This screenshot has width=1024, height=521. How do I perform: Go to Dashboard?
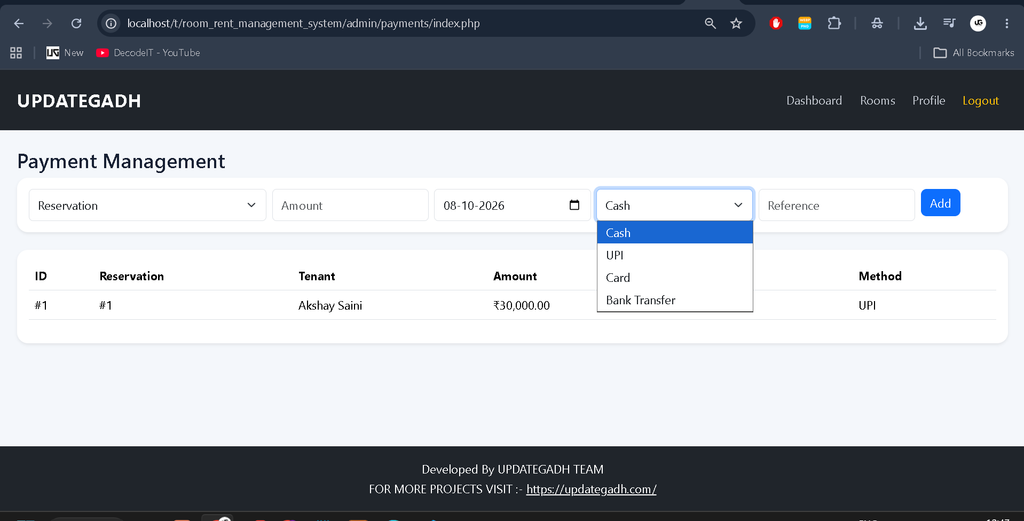coord(814,101)
